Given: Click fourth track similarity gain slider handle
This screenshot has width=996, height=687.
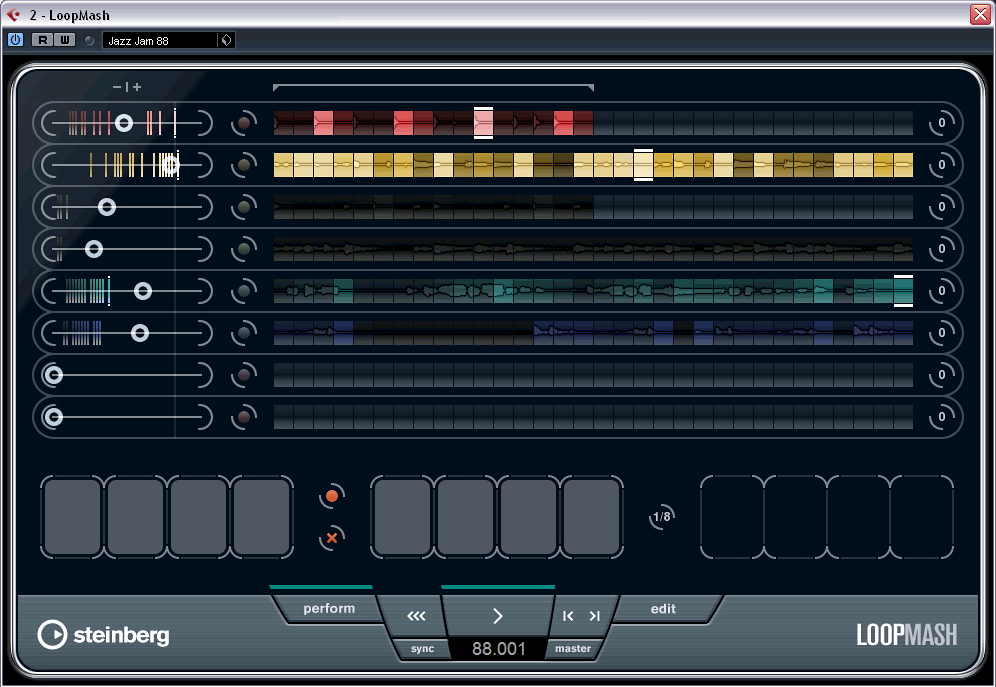Looking at the screenshot, I should (x=94, y=249).
